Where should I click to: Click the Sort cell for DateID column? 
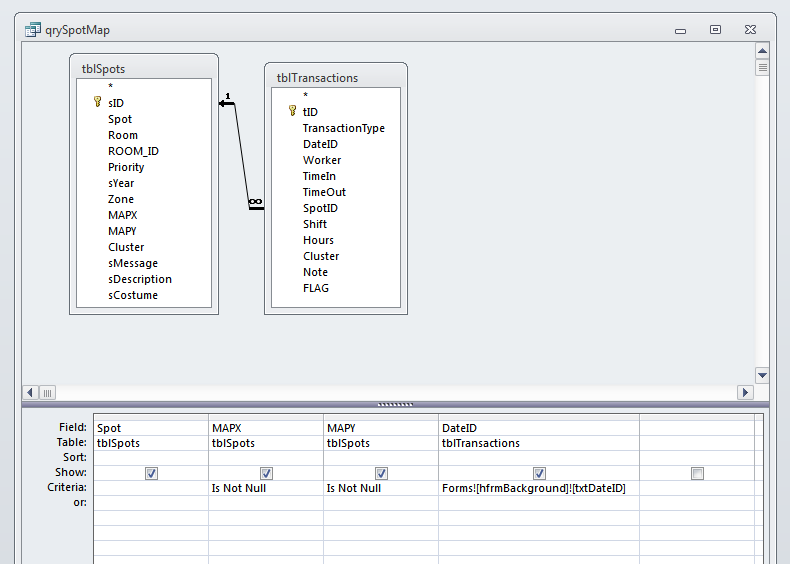coord(539,458)
